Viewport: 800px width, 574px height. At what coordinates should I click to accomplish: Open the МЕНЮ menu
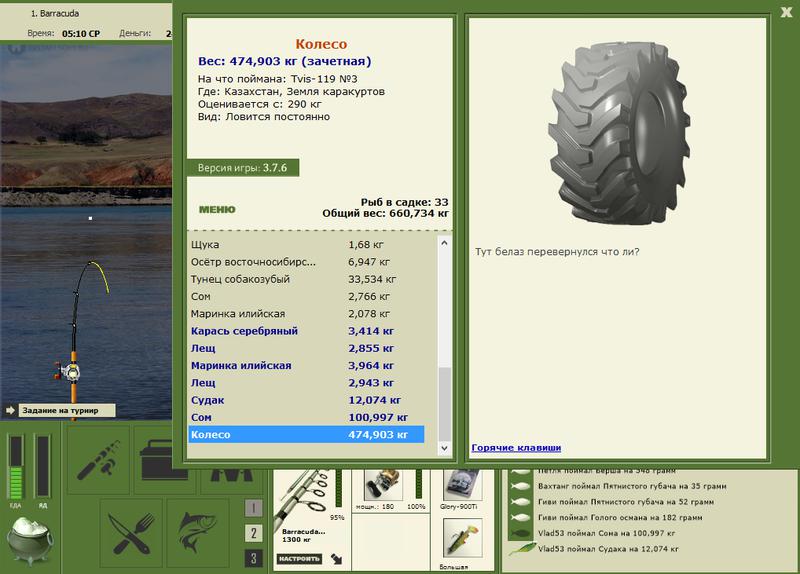tap(217, 210)
